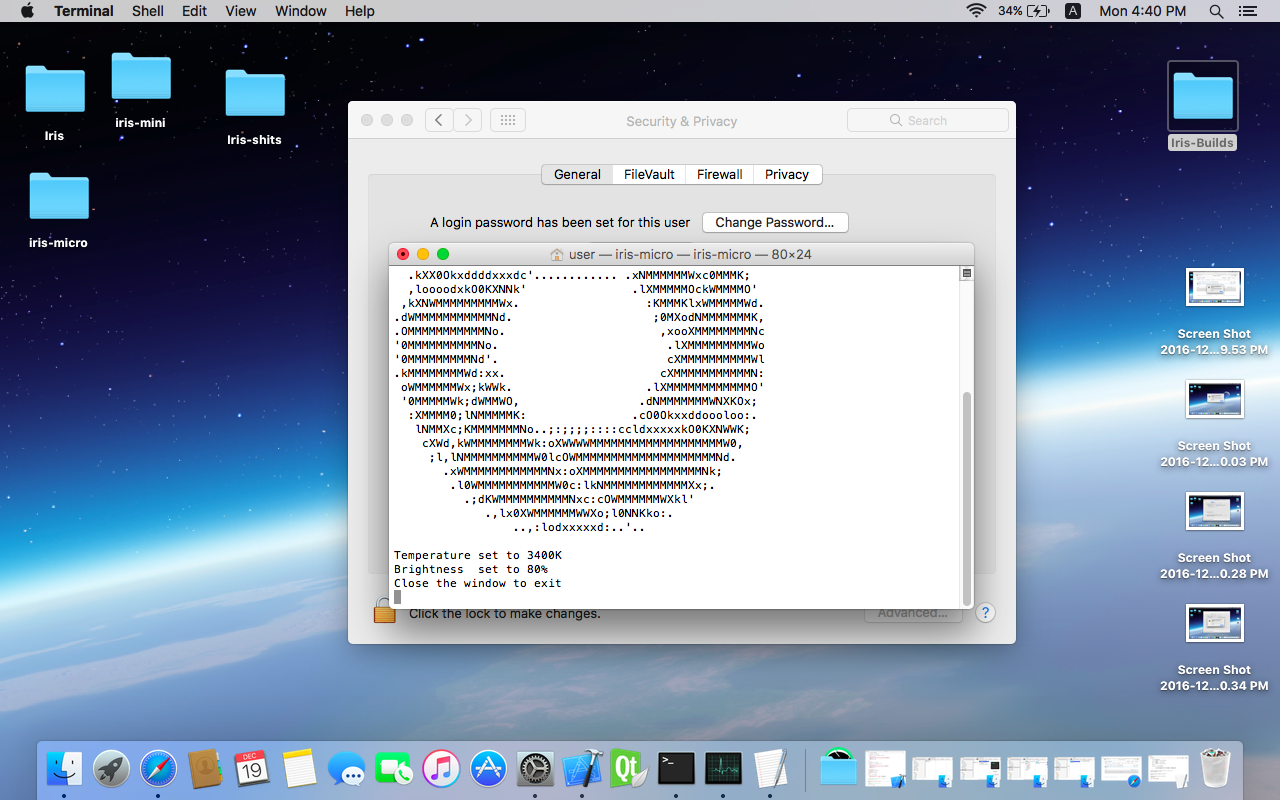
Task: Select screenshot file ending 0.03 PM
Action: (1214, 424)
